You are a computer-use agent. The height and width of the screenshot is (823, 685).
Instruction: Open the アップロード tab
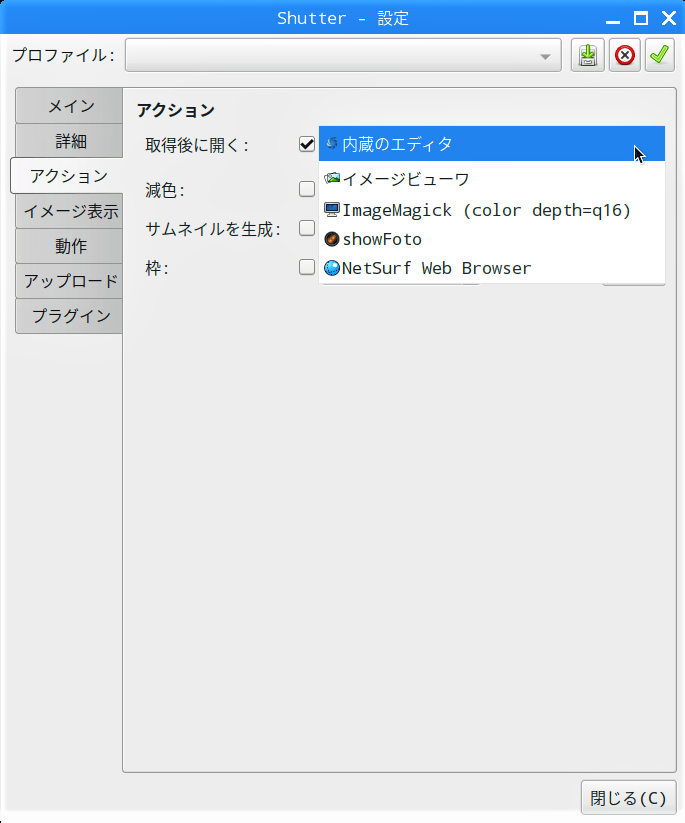[69, 281]
